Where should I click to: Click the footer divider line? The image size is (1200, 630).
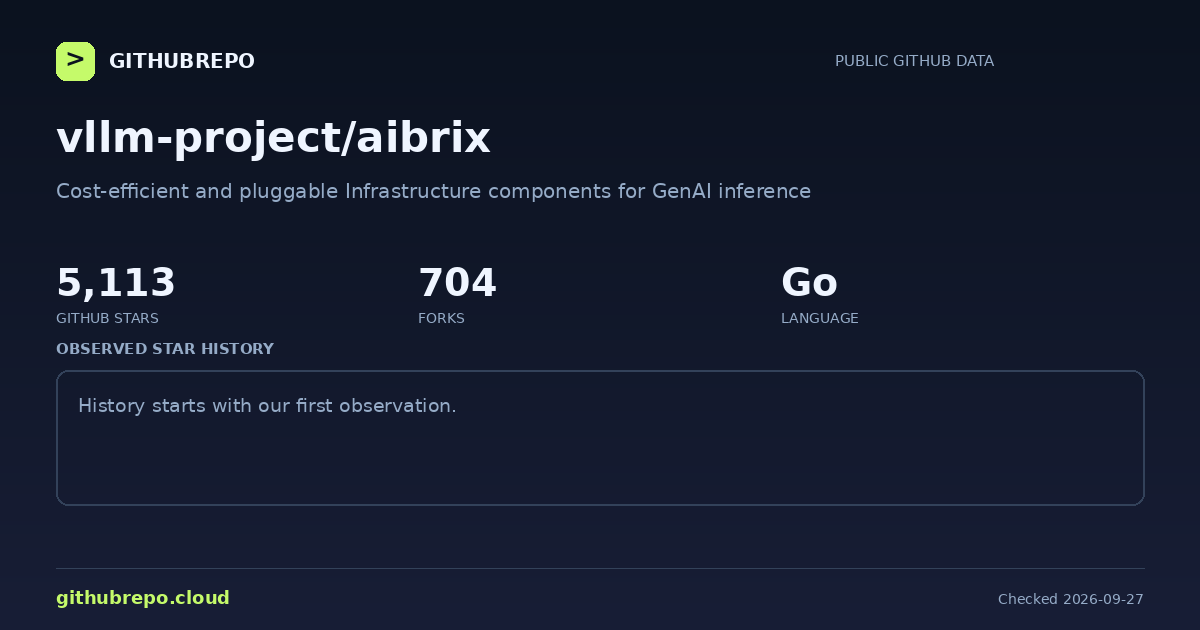tap(600, 568)
